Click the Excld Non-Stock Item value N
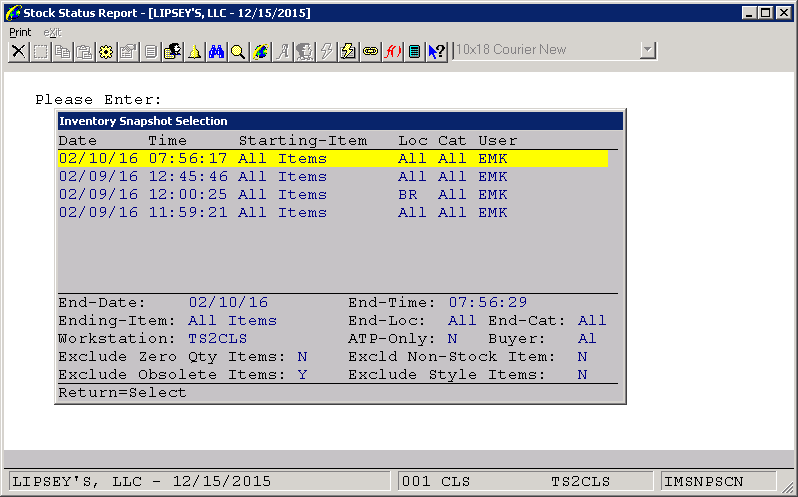The height and width of the screenshot is (497, 798). 582,357
